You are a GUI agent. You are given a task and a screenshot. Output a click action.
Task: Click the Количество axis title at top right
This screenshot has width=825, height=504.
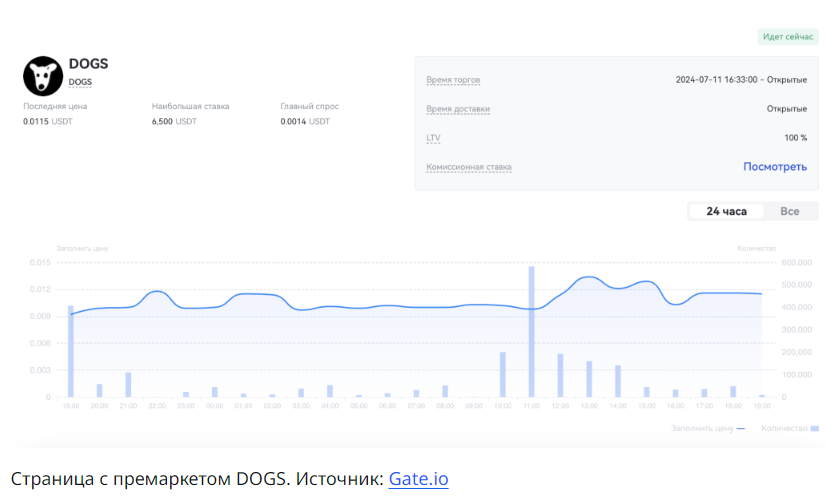pyautogui.click(x=757, y=248)
